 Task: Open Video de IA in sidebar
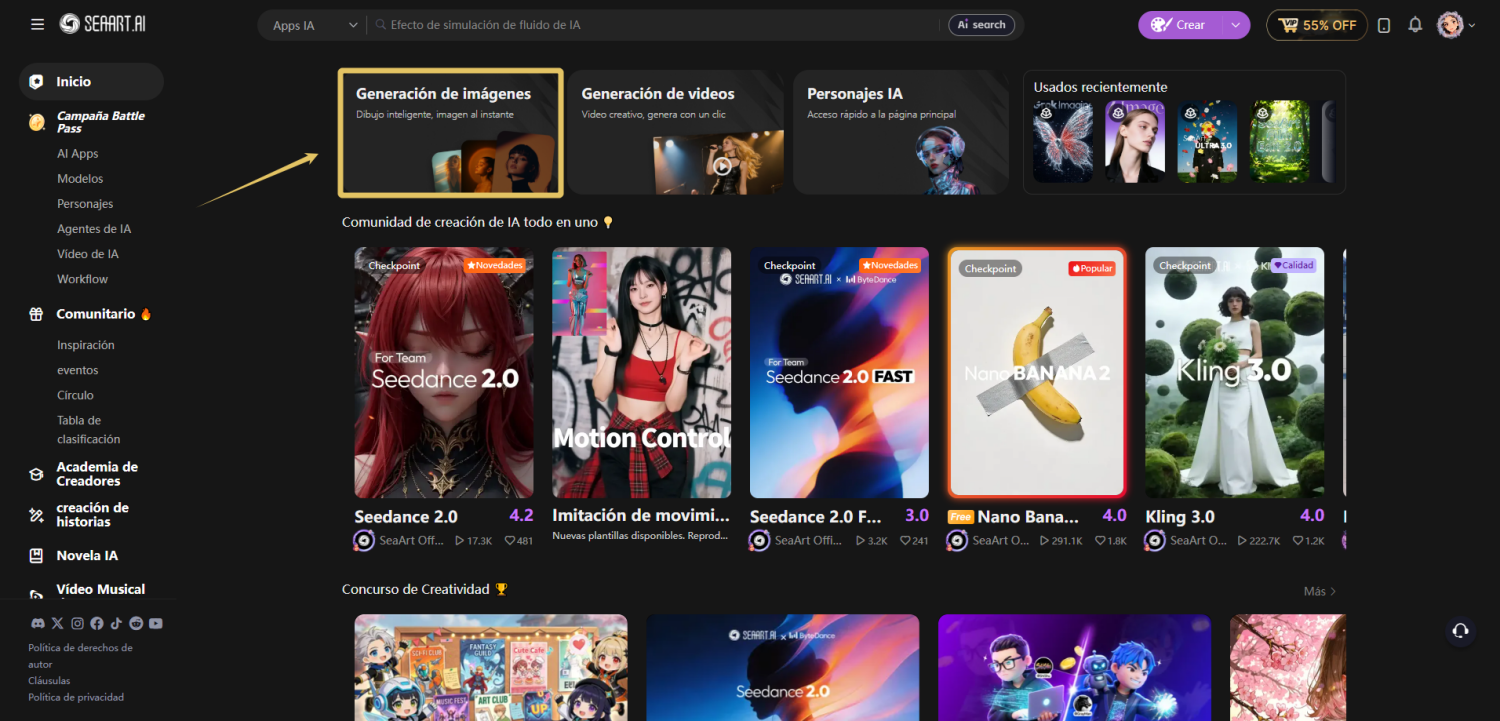pyautogui.click(x=88, y=254)
